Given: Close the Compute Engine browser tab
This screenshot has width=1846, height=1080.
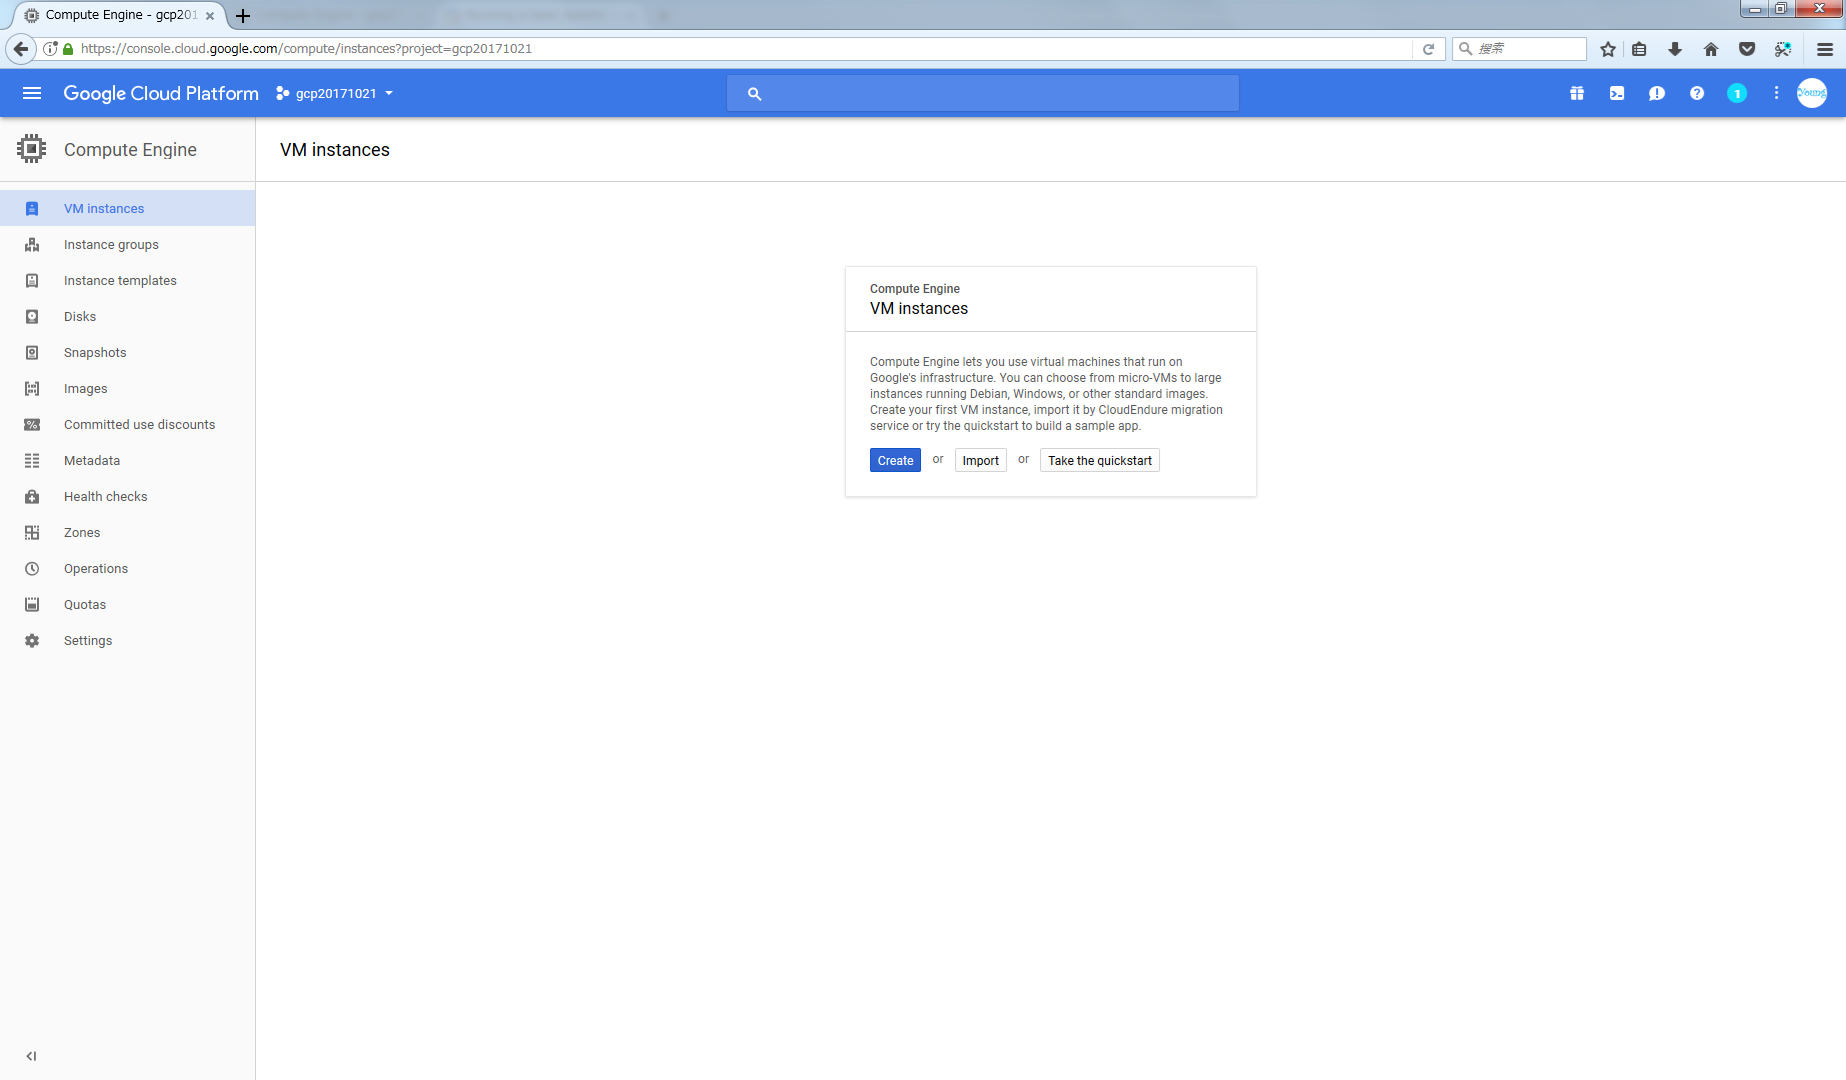Looking at the screenshot, I should point(210,16).
